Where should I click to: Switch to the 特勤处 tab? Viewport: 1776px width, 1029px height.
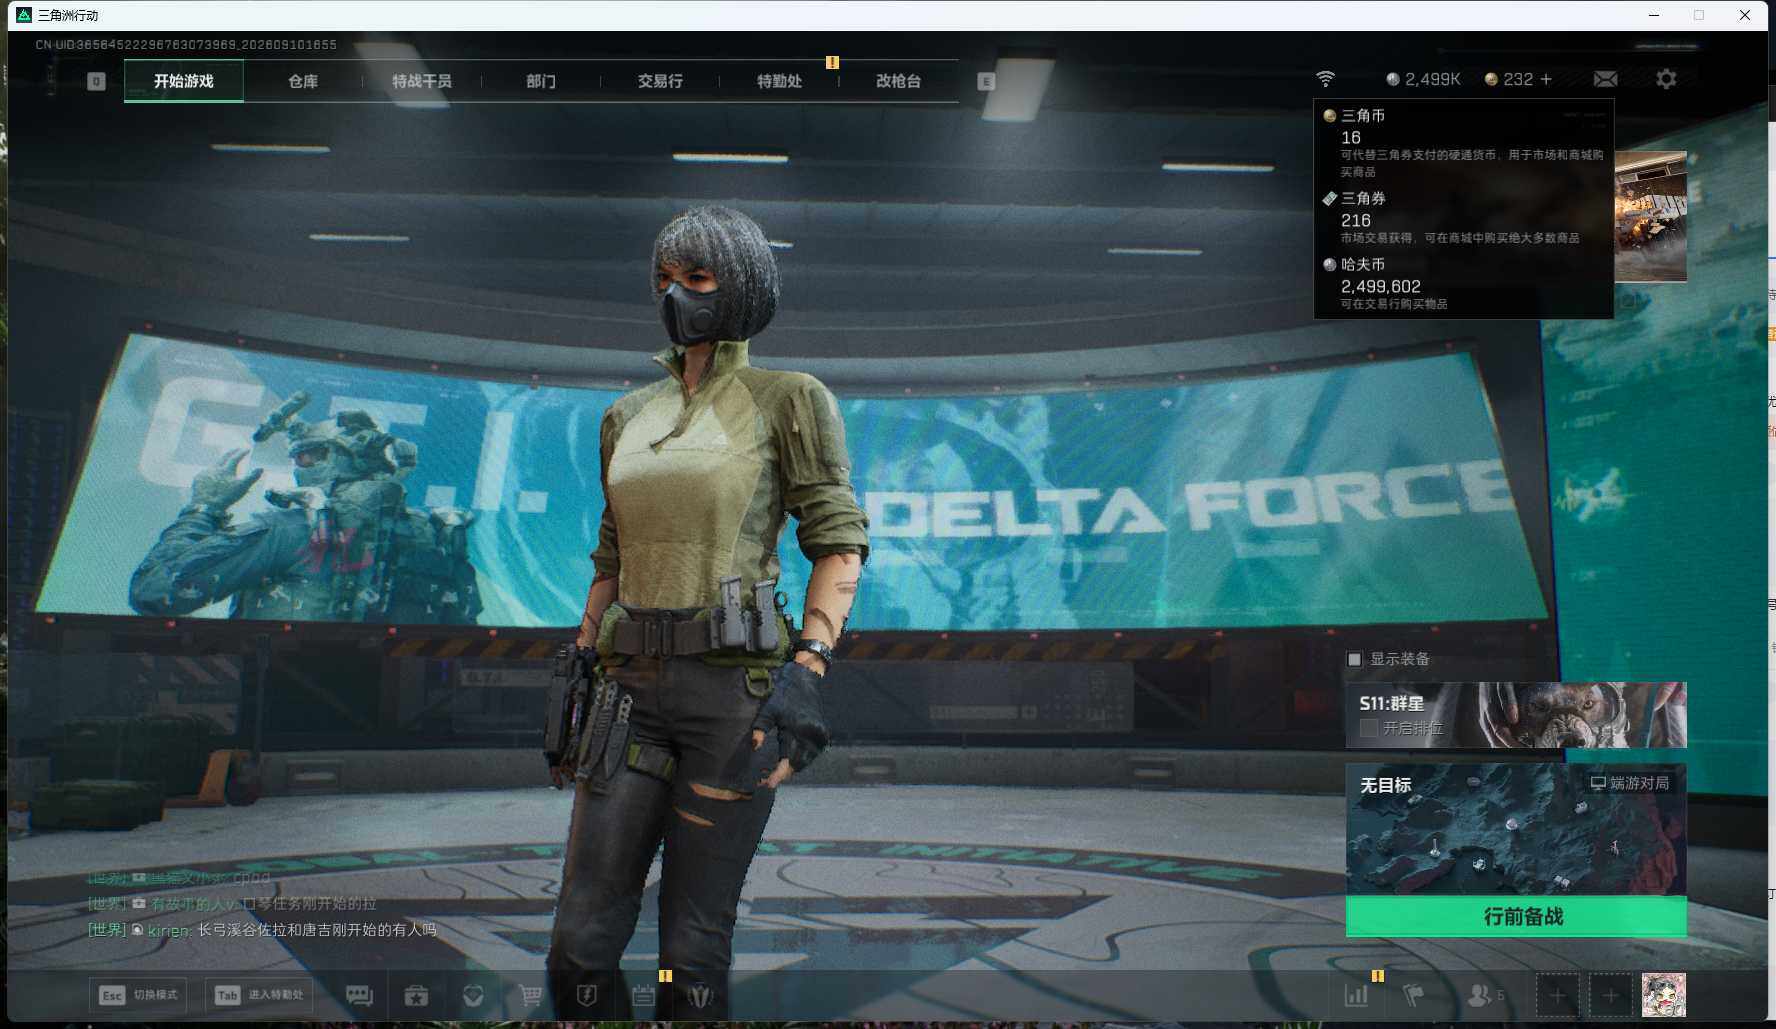pos(779,81)
